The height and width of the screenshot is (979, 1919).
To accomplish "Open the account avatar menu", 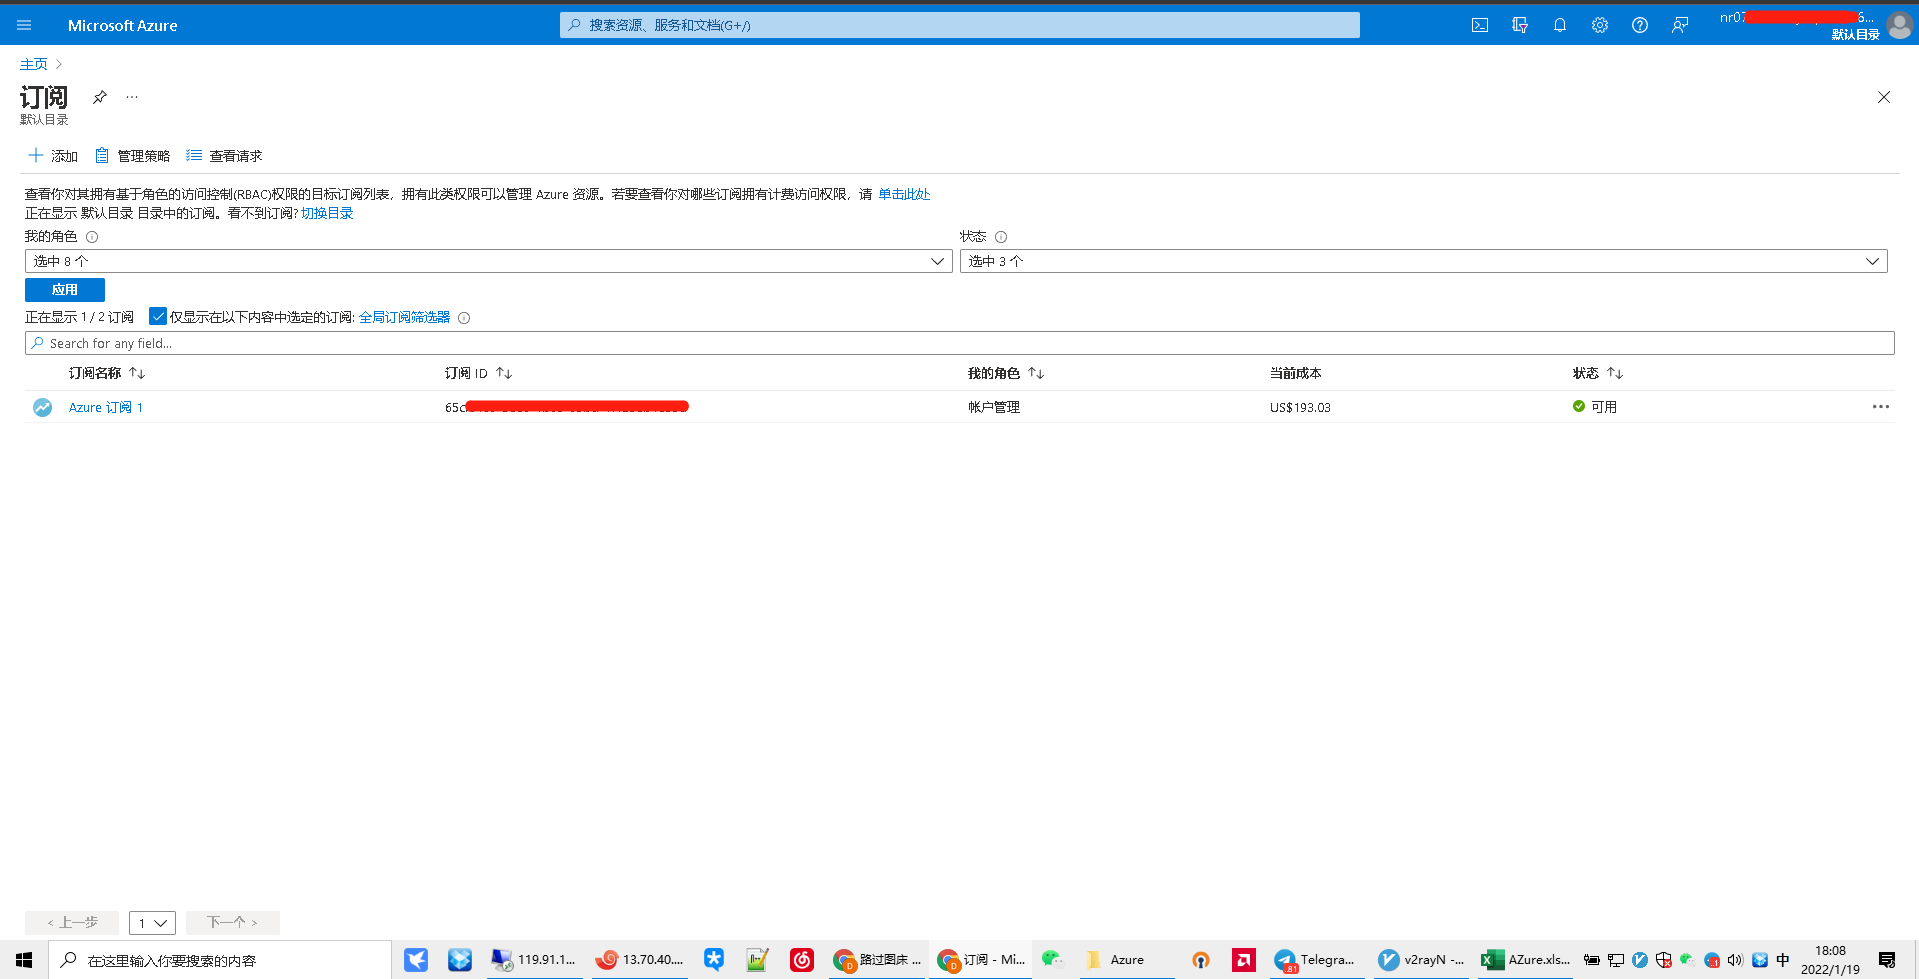I will [x=1899, y=25].
